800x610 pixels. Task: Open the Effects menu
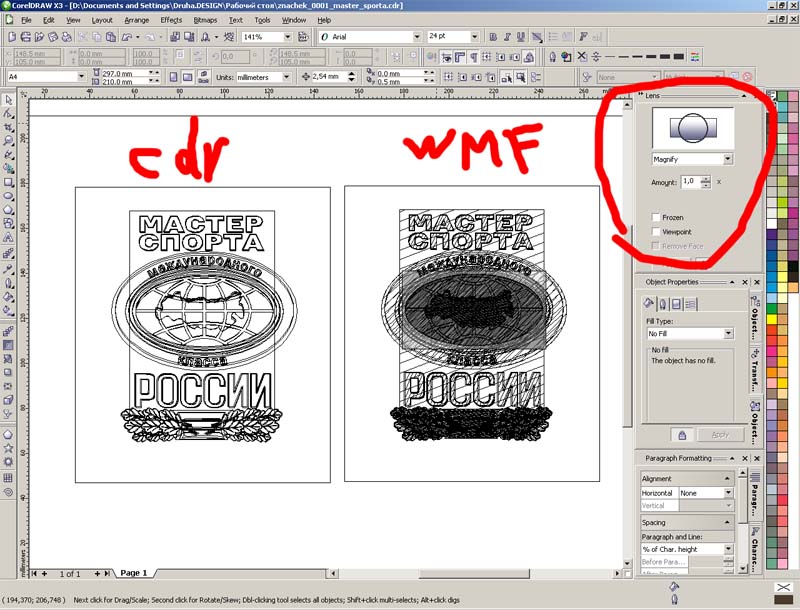[171, 20]
